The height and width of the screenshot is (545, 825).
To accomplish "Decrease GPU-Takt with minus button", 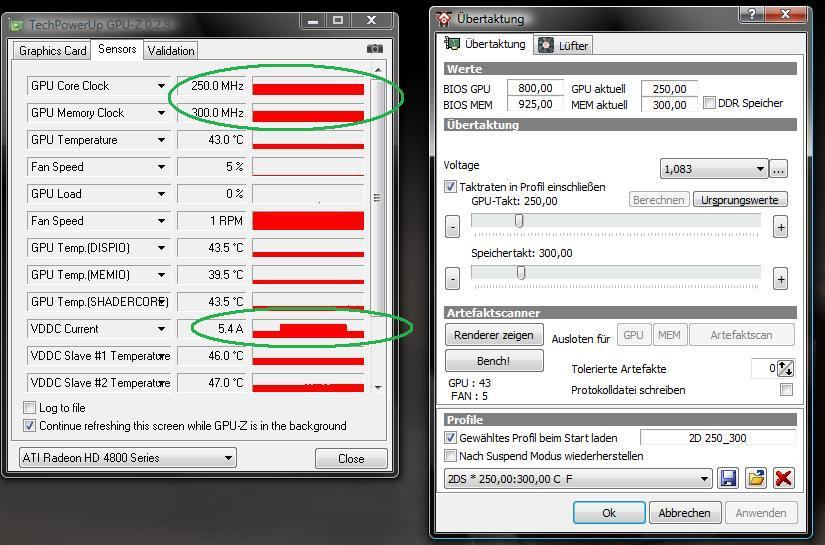I will (452, 227).
